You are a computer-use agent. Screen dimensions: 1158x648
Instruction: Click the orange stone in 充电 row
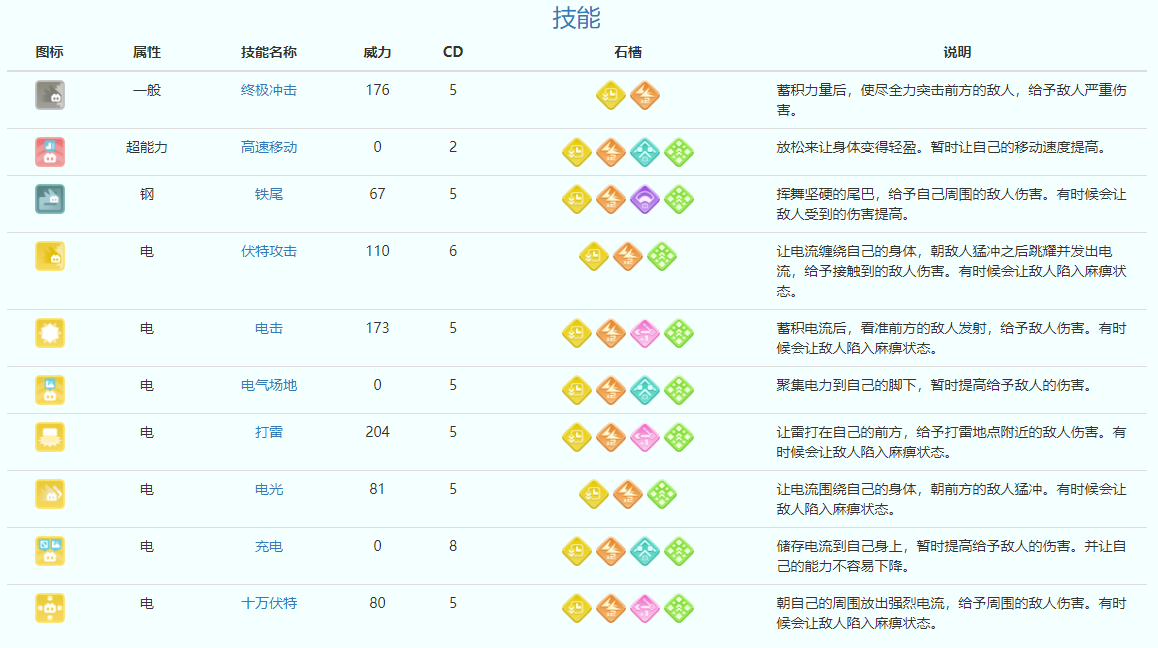pyautogui.click(x=611, y=551)
